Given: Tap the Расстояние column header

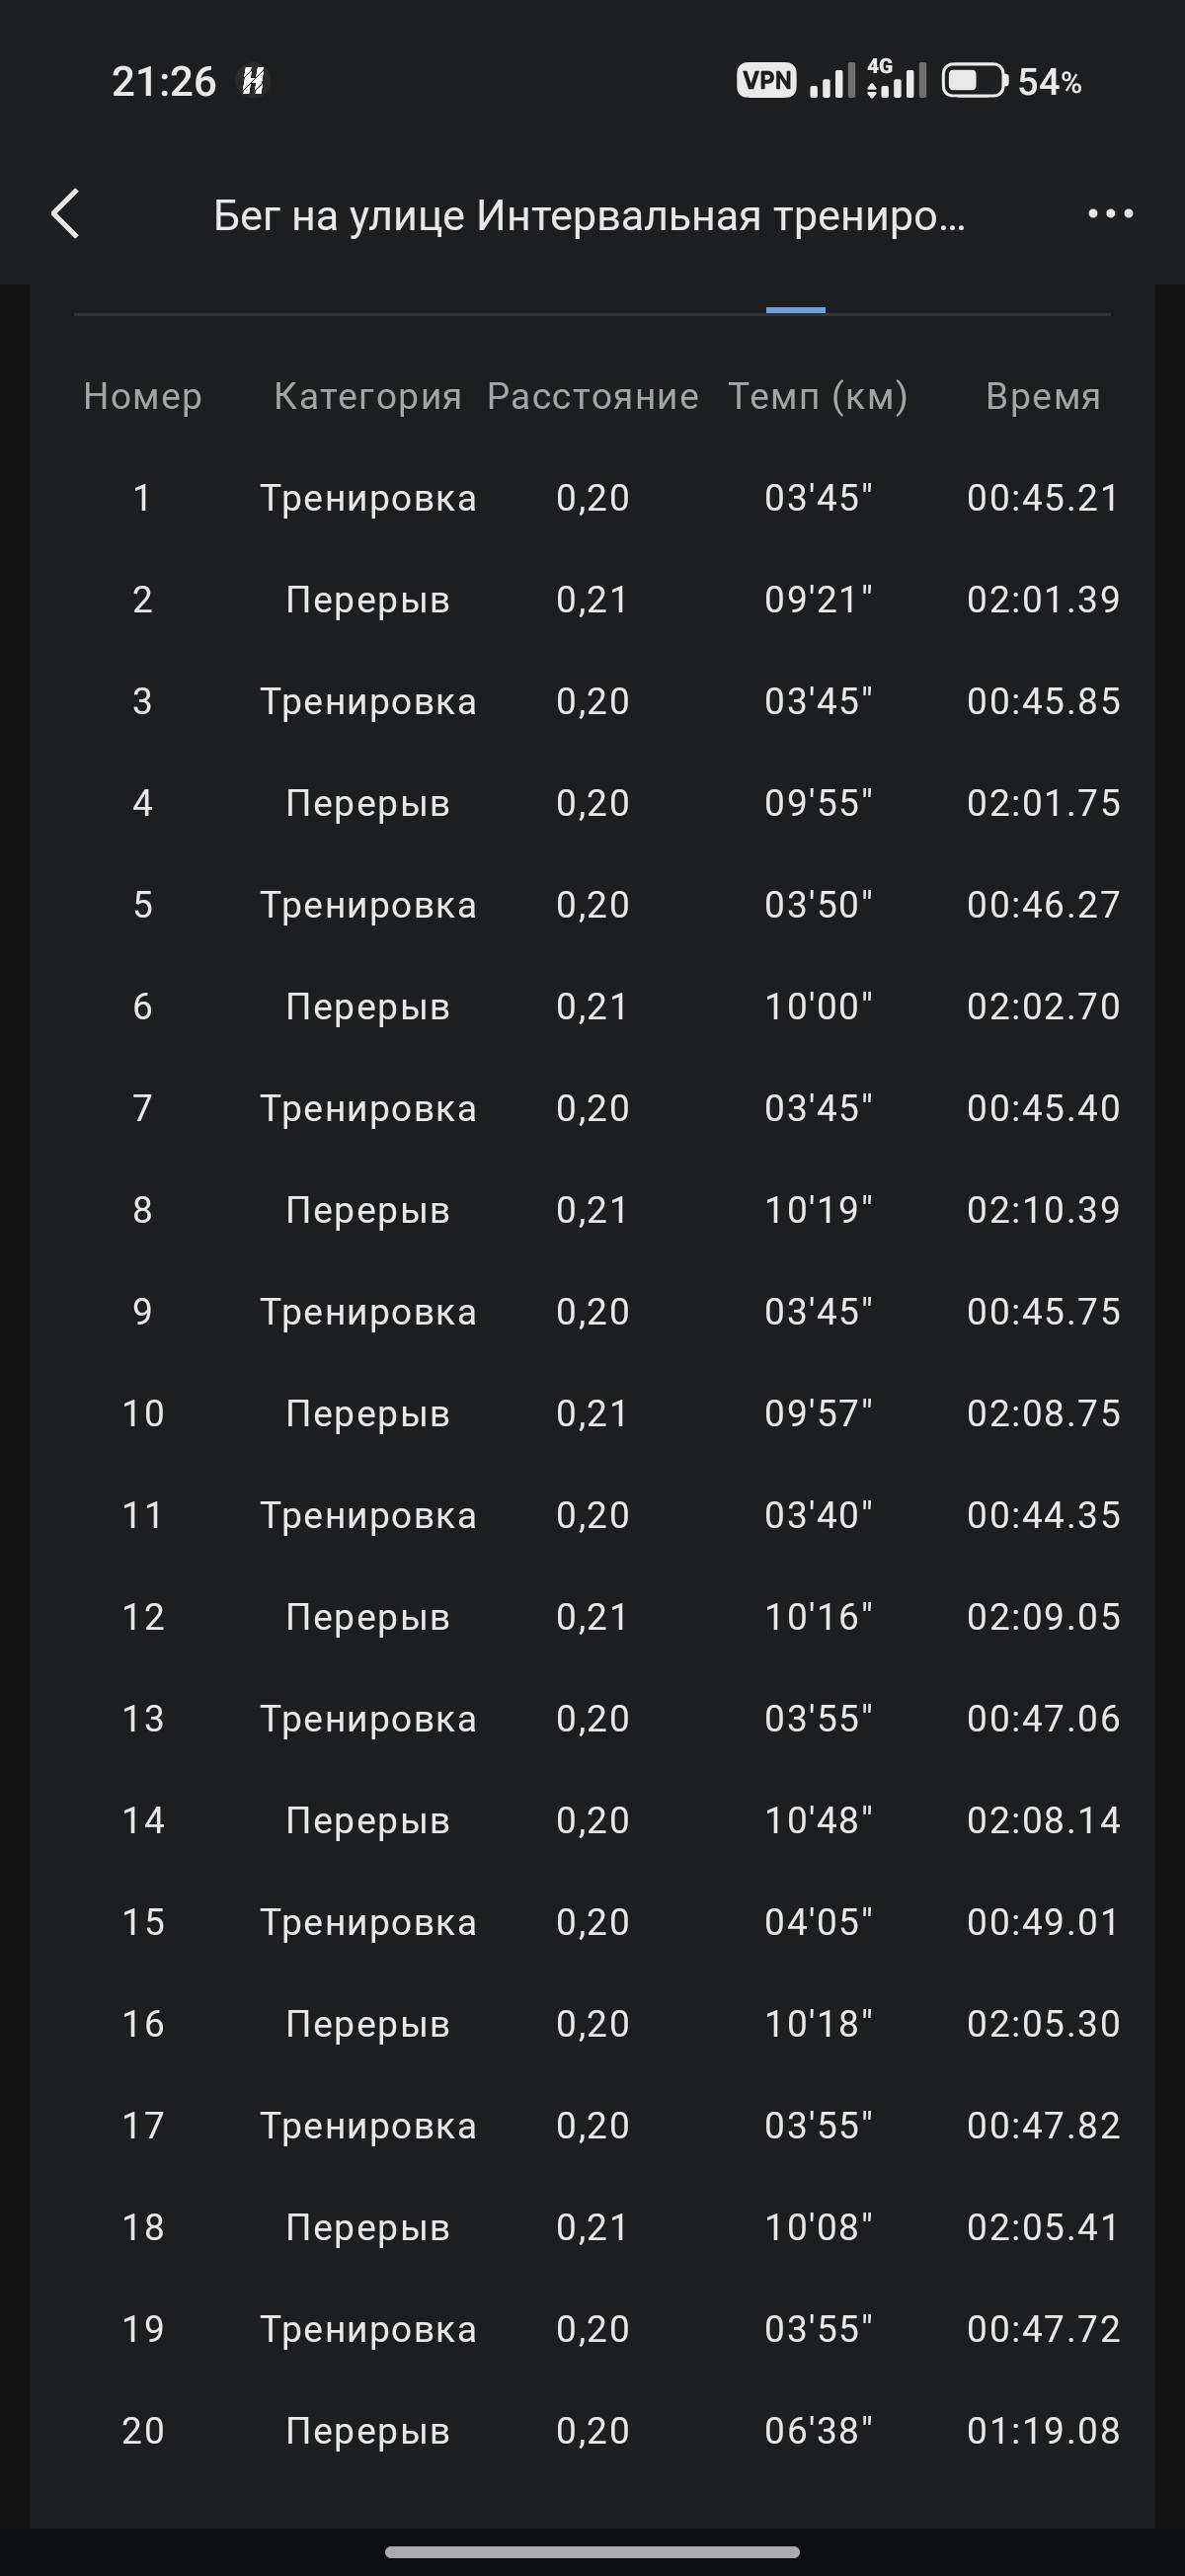Looking at the screenshot, I should pyautogui.click(x=593, y=396).
